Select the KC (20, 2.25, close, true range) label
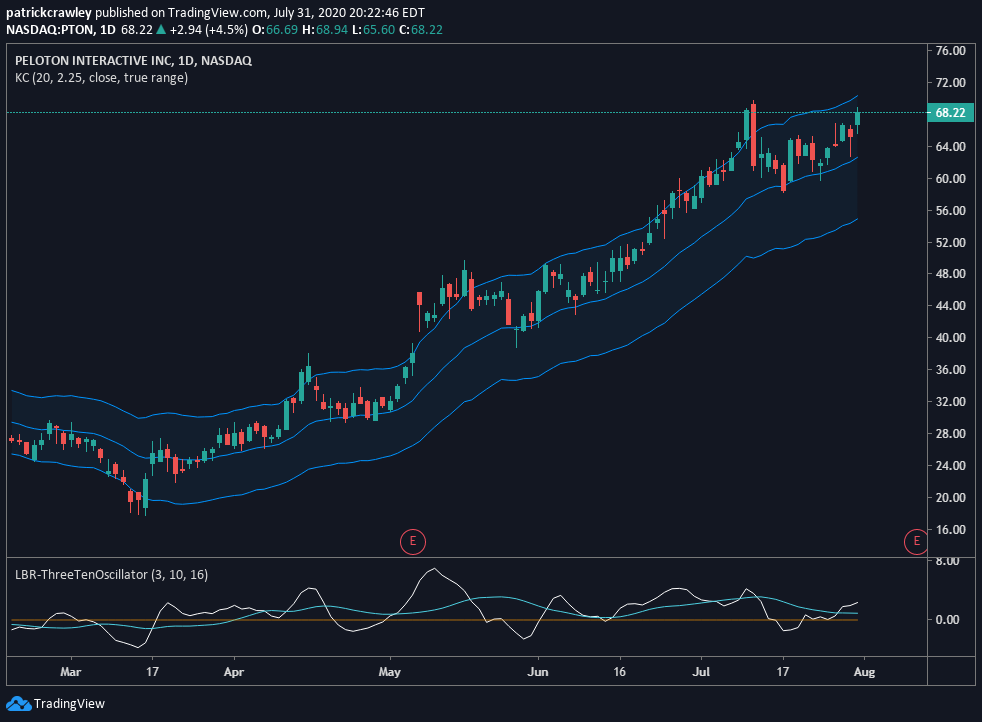982x722 pixels. tap(101, 78)
